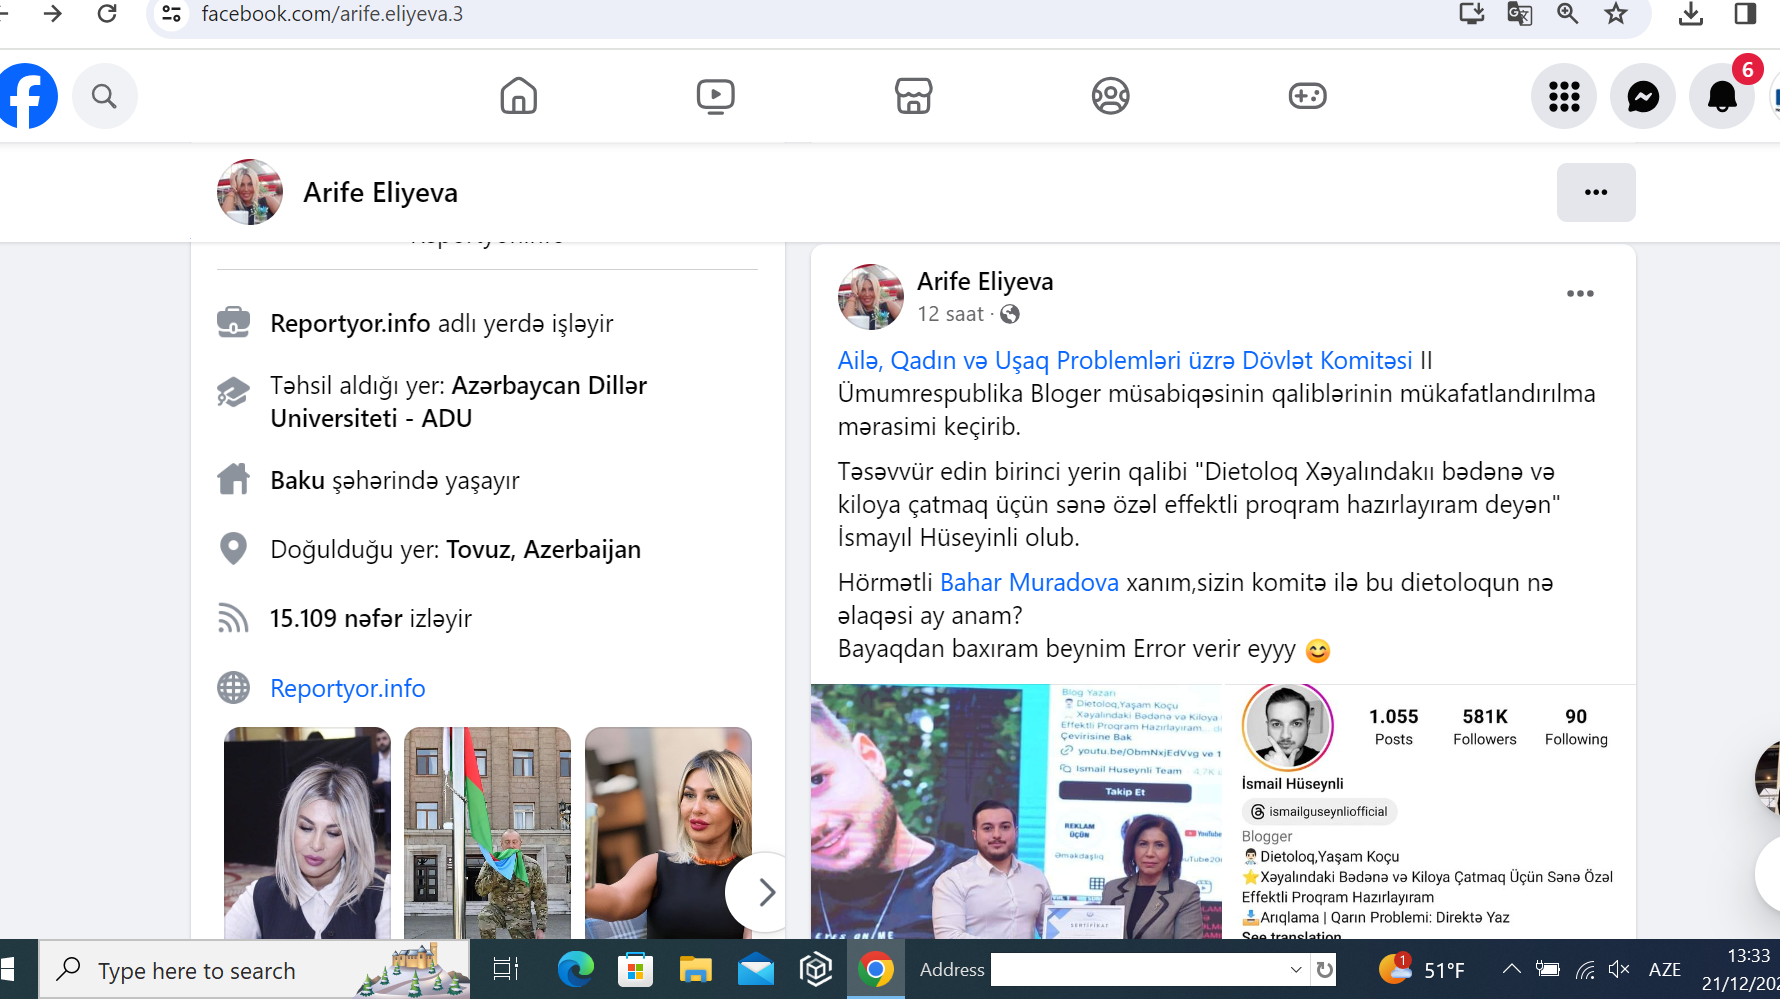Image resolution: width=1780 pixels, height=999 pixels.
Task: Switch AZE keyboard language
Action: 1665,970
